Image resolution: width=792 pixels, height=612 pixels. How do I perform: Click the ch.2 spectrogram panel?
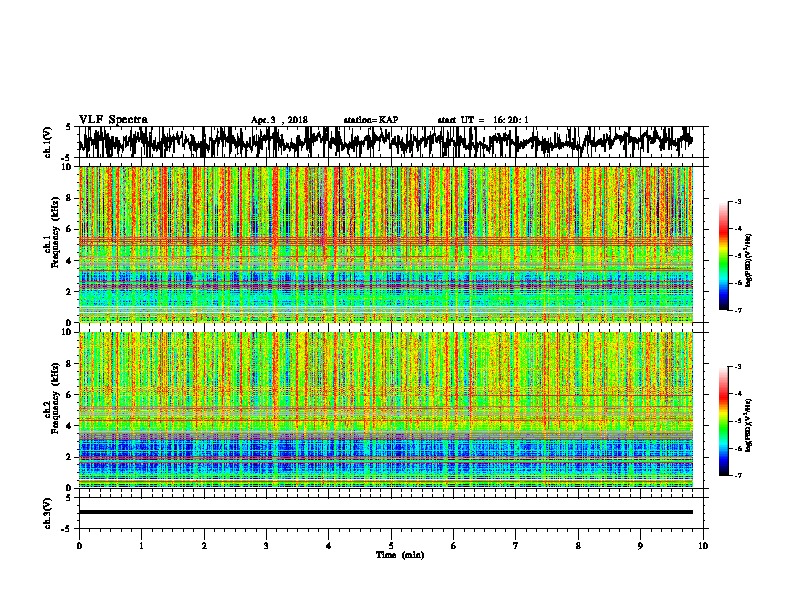[x=385, y=410]
